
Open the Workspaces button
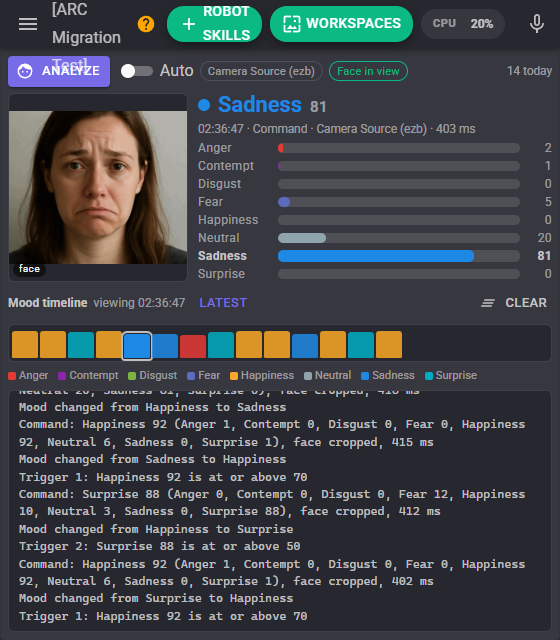point(341,24)
